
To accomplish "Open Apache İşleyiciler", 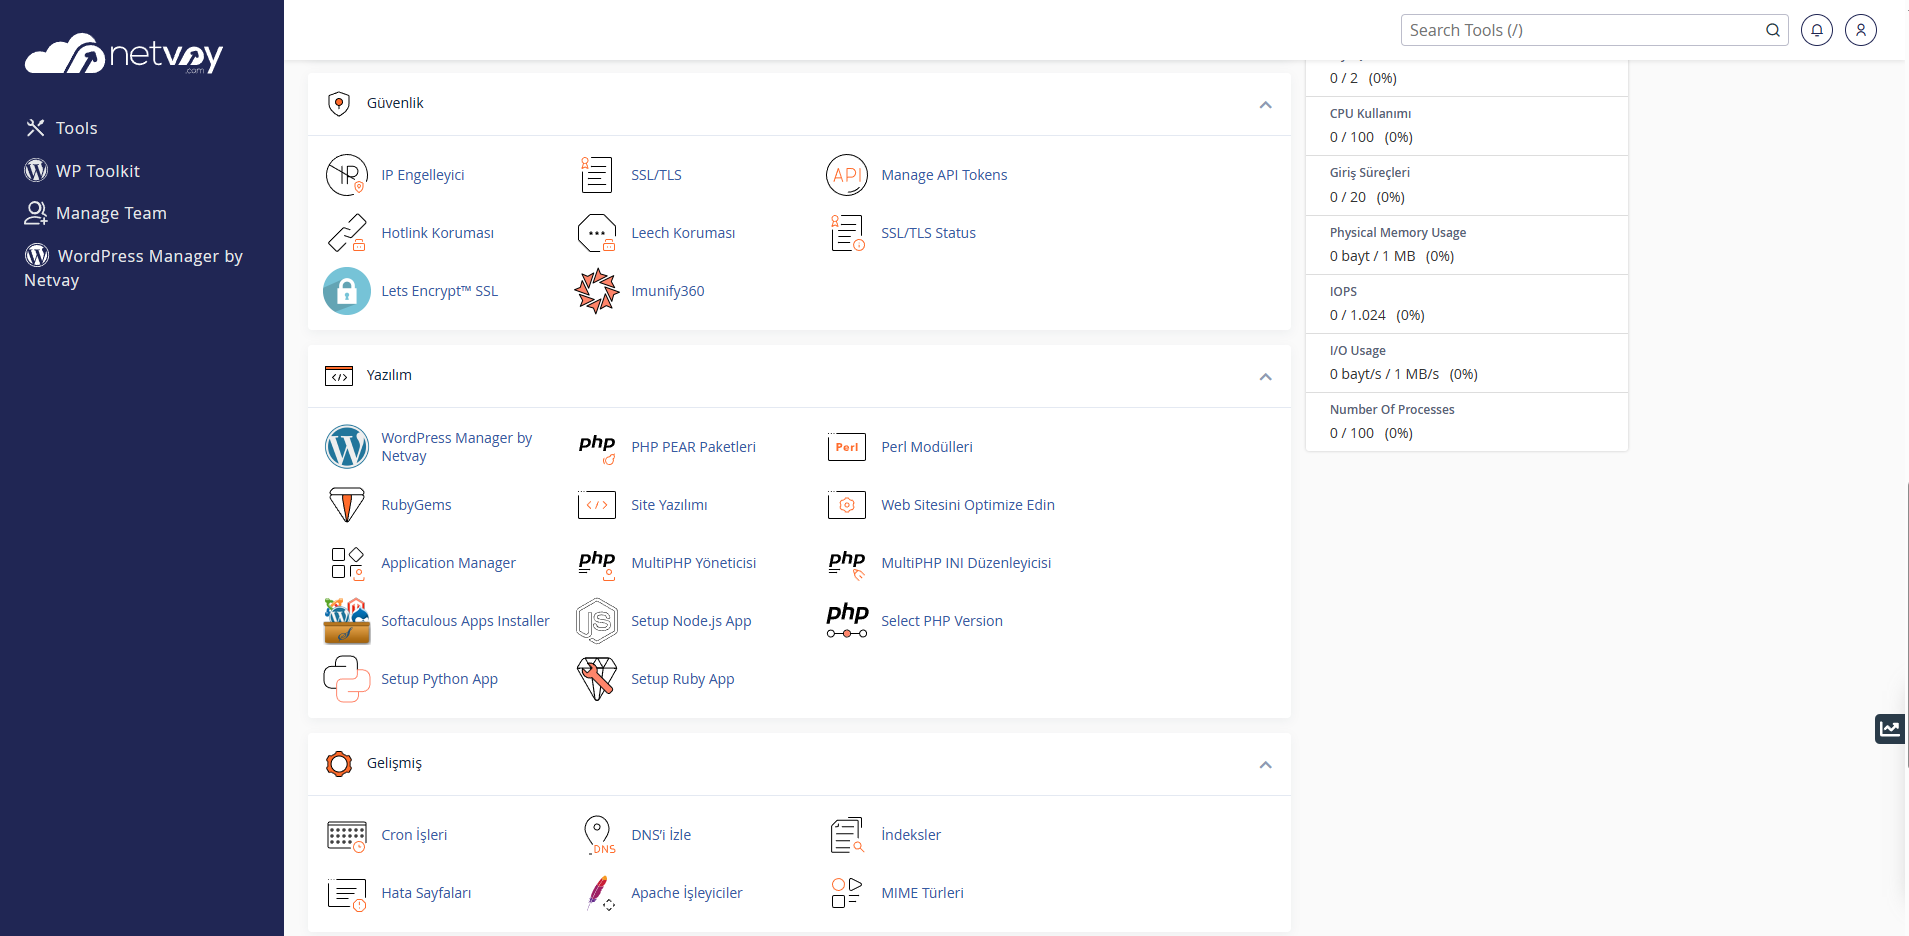I will pyautogui.click(x=686, y=892).
